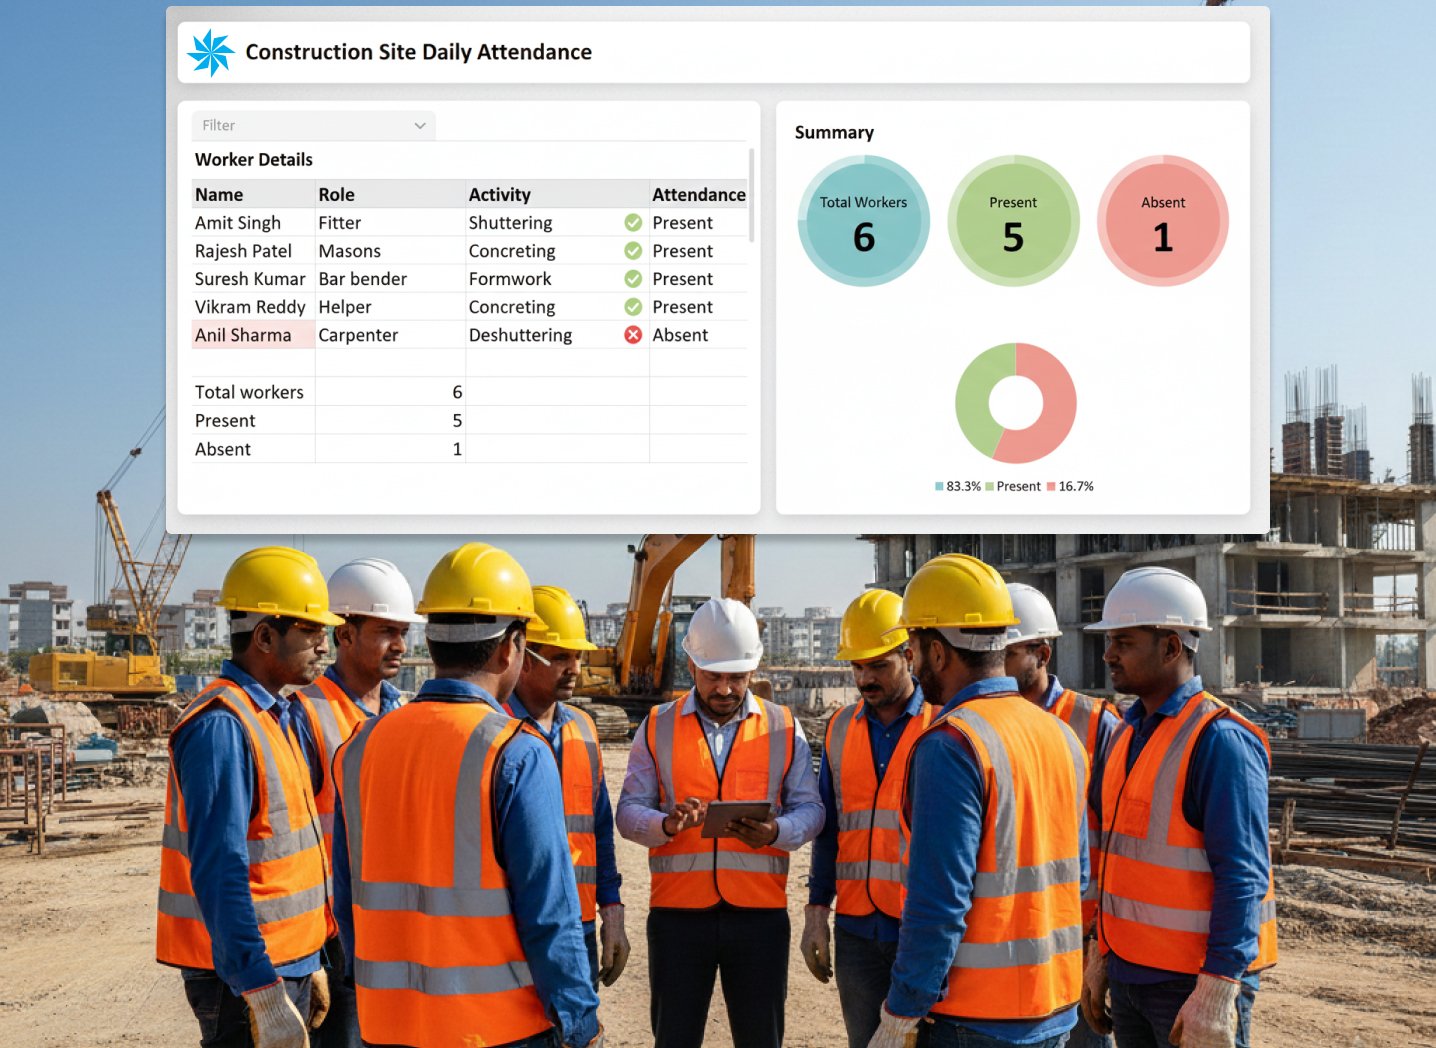Click the blue 83.3% legend swatch
Viewport: 1436px width, 1048px height.
[939, 487]
